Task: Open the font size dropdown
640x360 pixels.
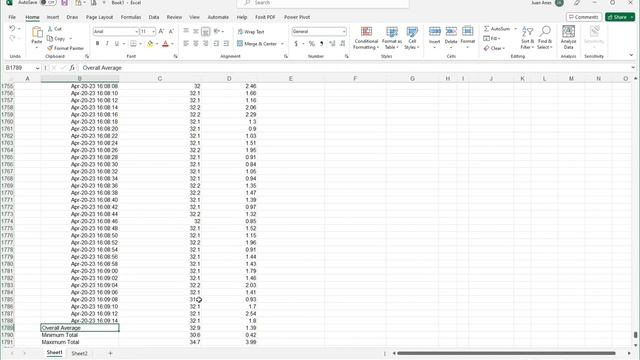Action: (x=153, y=31)
